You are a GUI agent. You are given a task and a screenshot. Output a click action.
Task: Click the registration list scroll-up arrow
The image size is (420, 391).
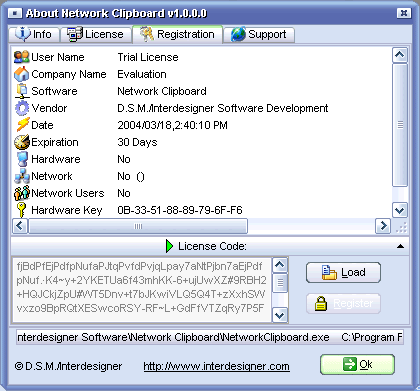pos(400,55)
